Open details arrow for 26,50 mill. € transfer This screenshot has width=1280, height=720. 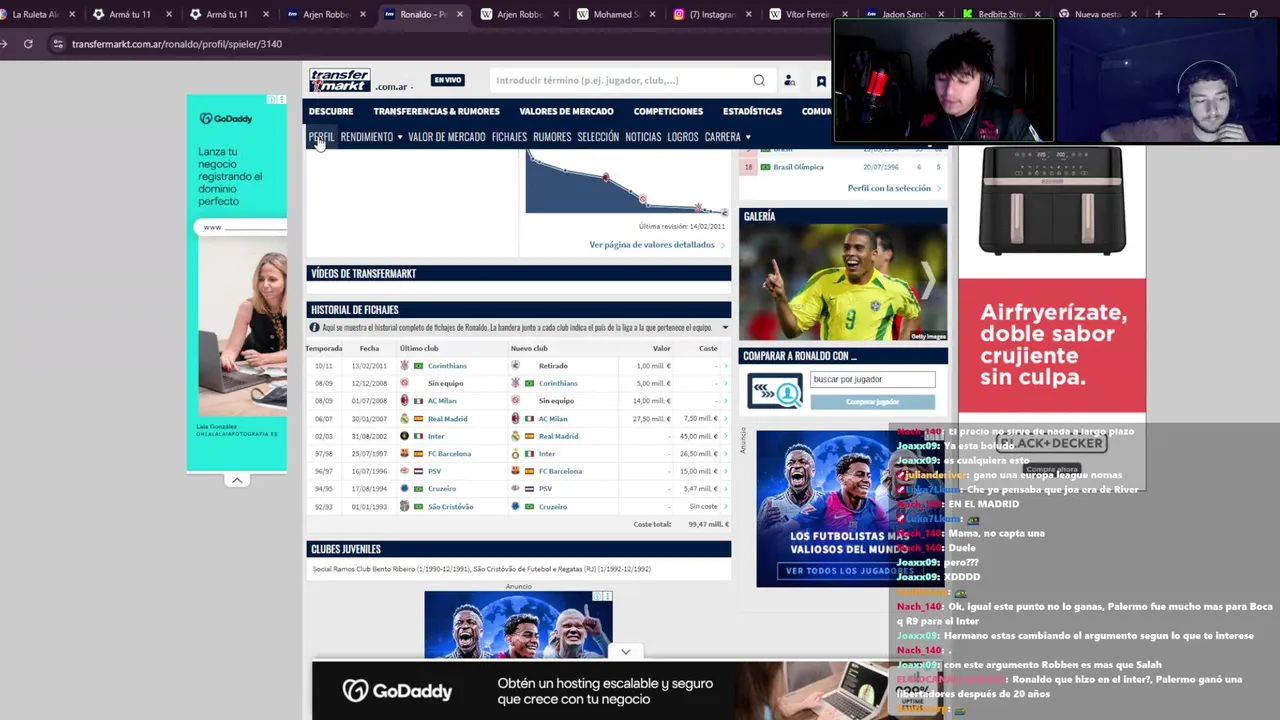click(x=727, y=454)
